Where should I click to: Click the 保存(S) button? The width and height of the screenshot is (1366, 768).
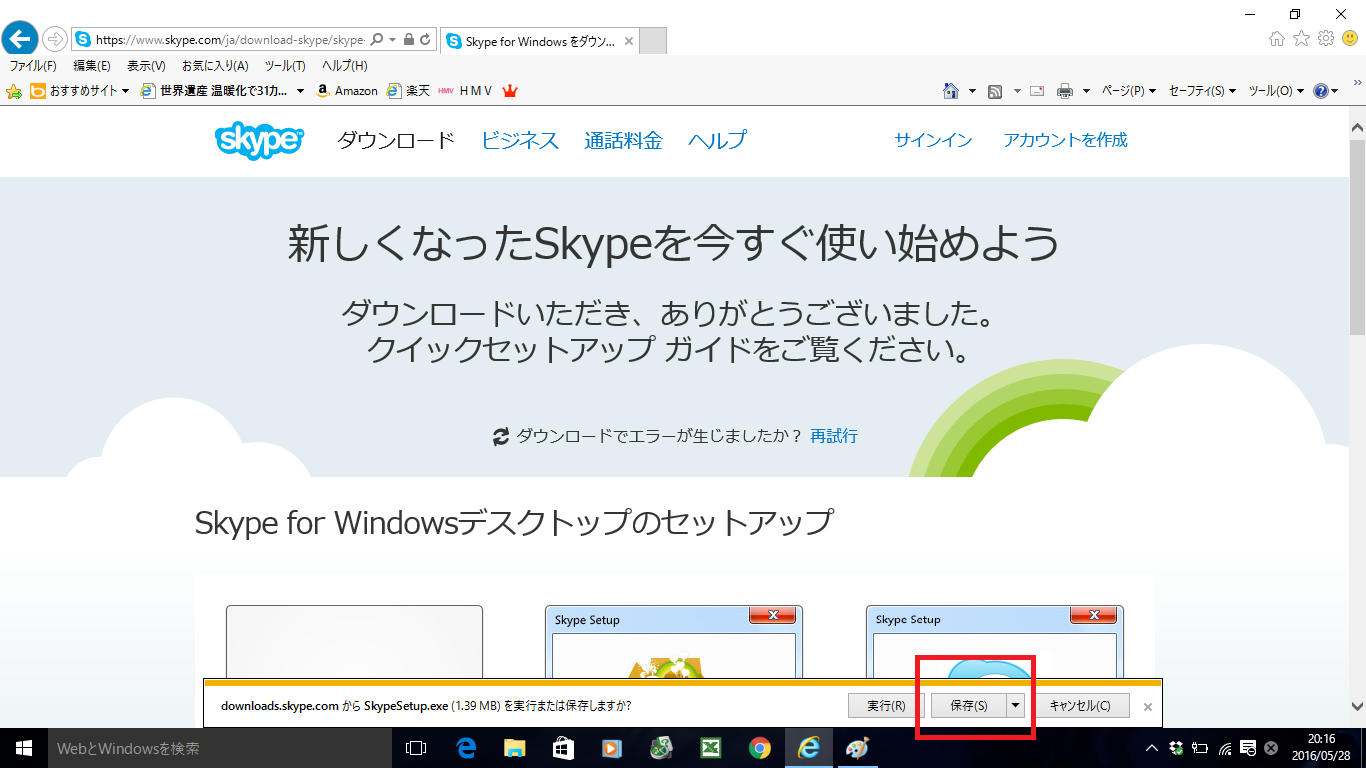[x=968, y=706]
